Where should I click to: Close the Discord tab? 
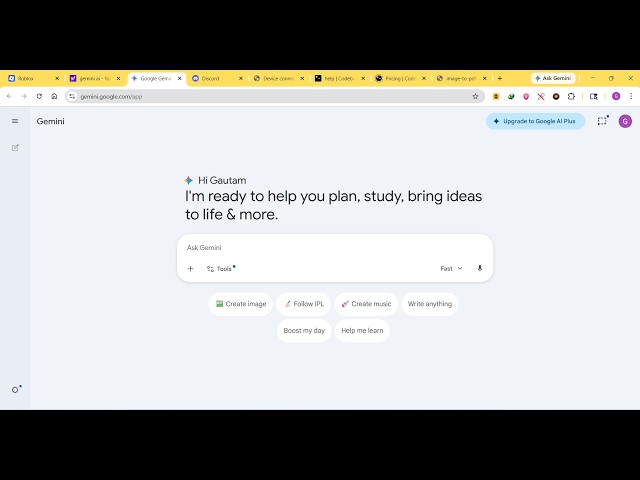240,78
